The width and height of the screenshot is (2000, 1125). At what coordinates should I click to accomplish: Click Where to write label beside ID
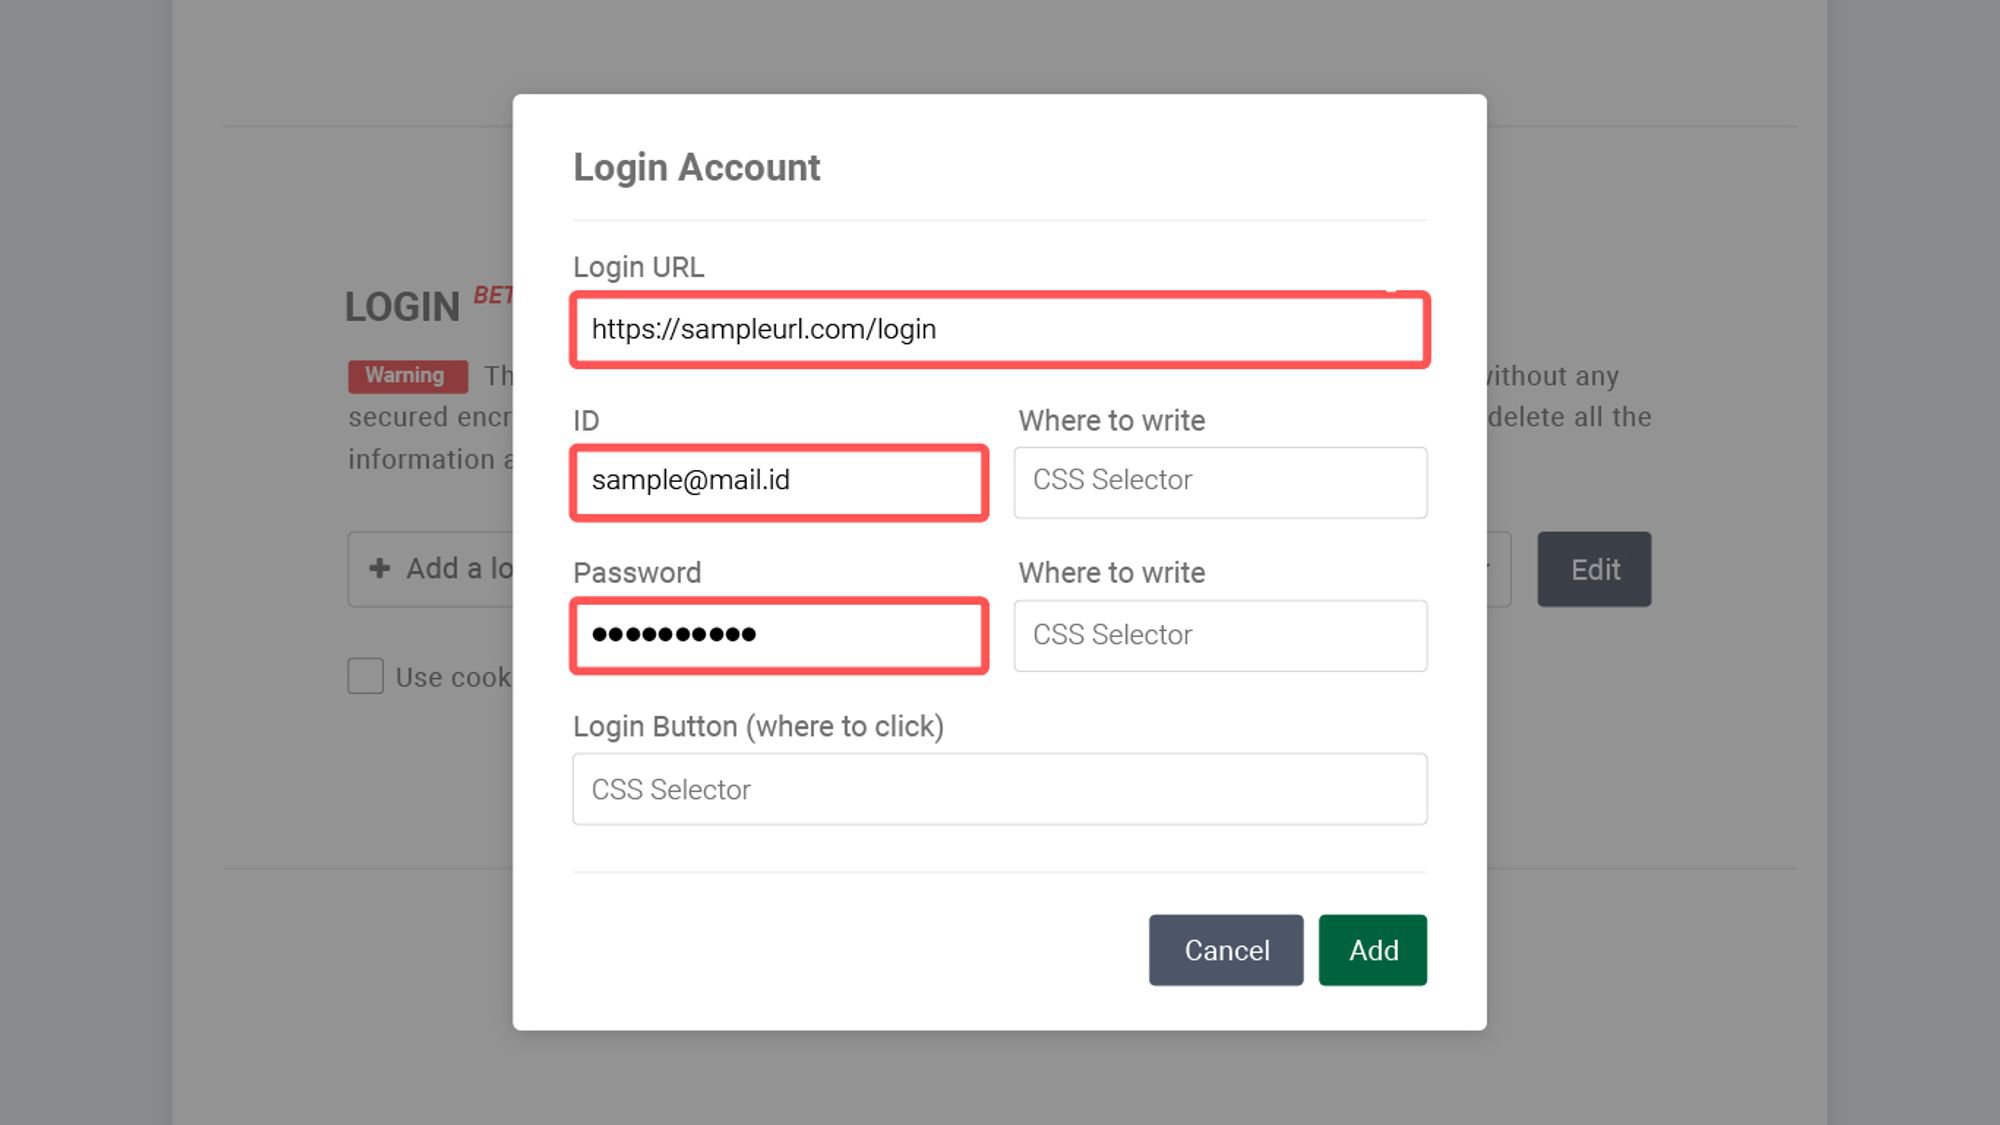pyautogui.click(x=1111, y=421)
